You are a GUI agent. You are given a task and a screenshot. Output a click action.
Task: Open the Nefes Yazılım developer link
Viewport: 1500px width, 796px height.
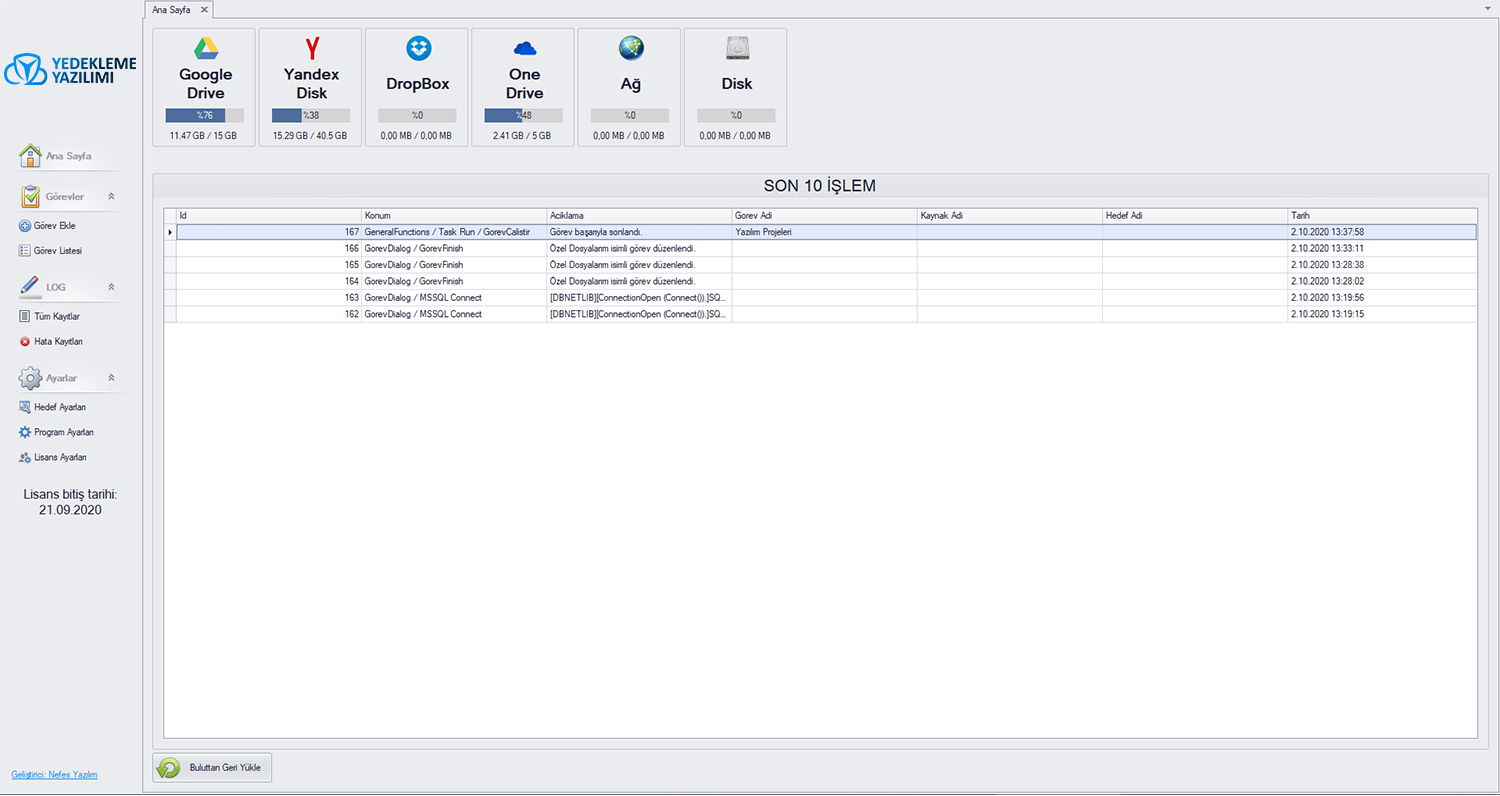point(53,774)
